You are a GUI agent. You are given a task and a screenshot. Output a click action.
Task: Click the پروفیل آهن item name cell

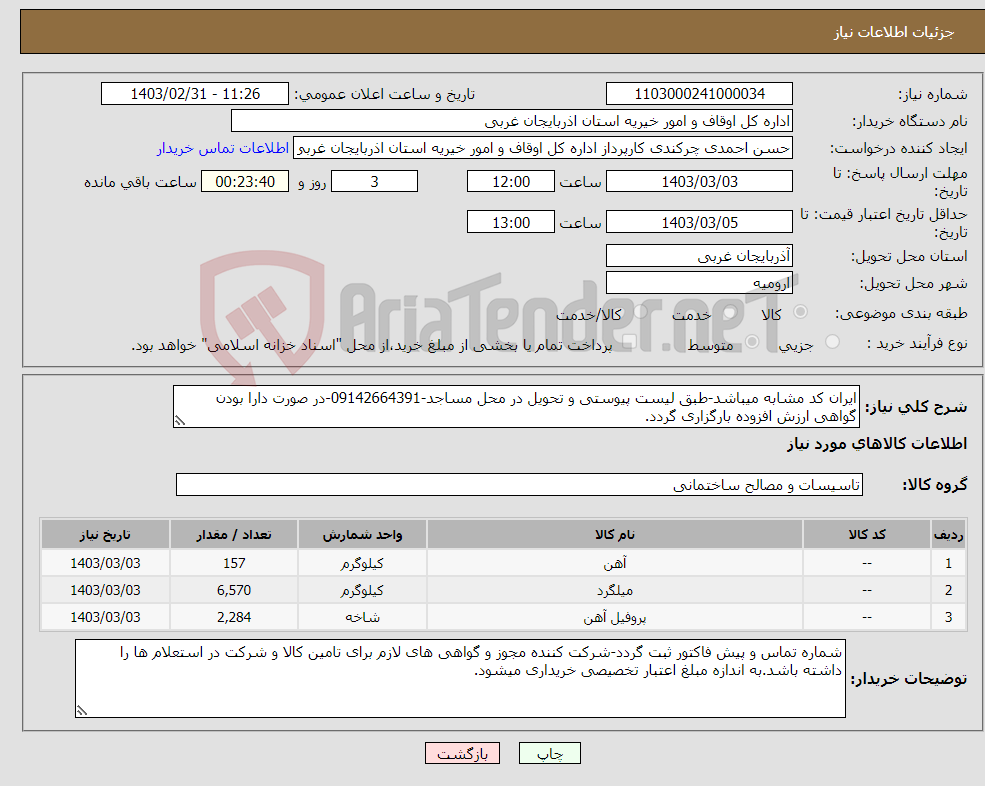pos(614,618)
